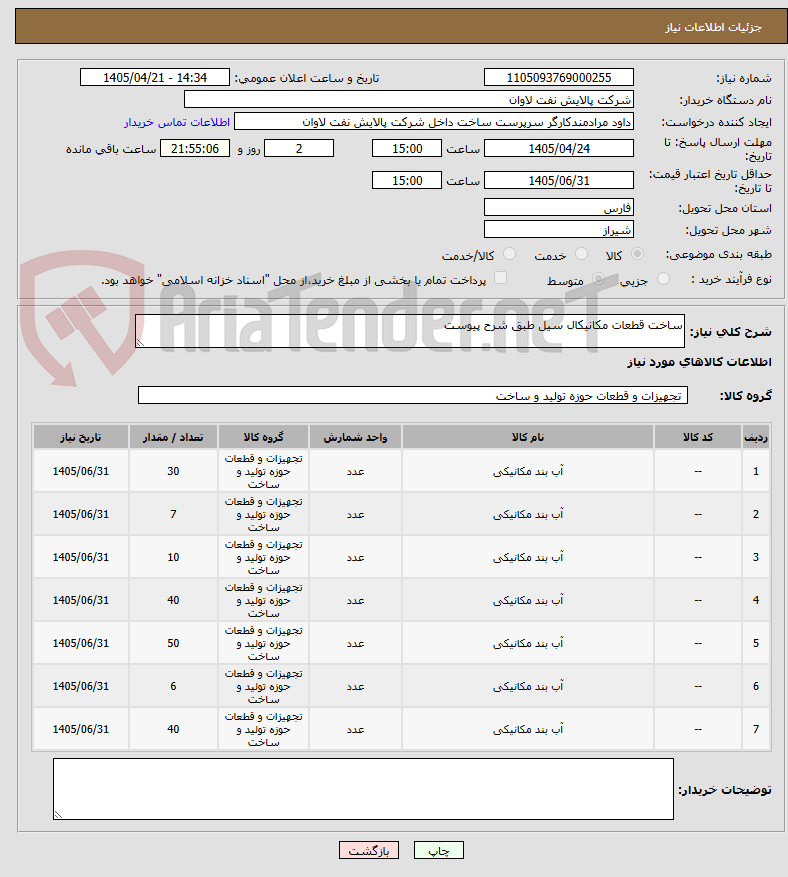Click the گروه کالا field
Screen dimensions: 788x877
pyautogui.click(x=413, y=395)
